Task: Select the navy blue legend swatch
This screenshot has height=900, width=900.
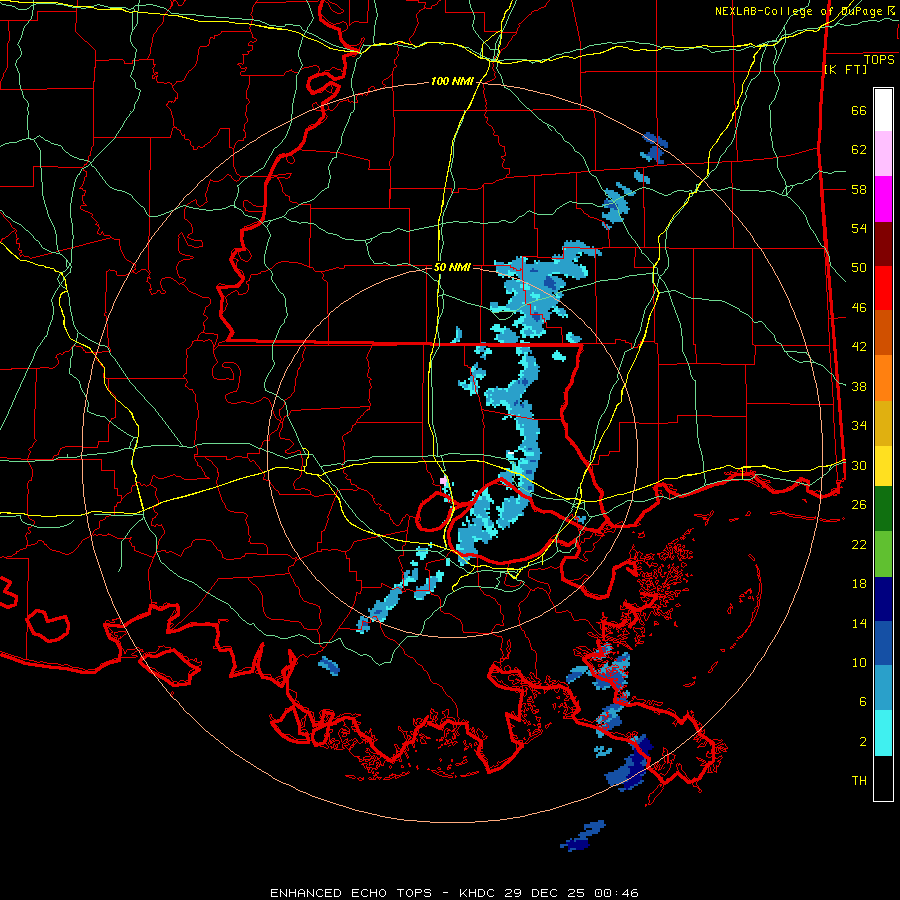Action: [883, 599]
